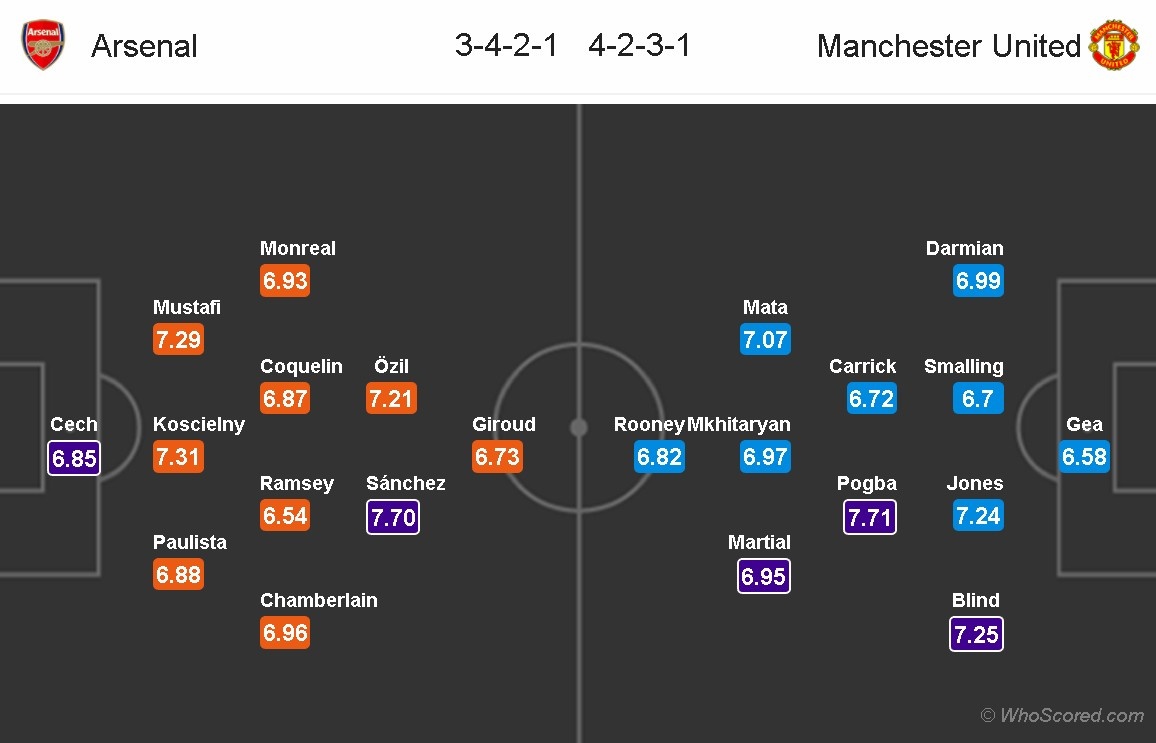Click the Arsenal club crest
The image size is (1156, 743).
pos(43,46)
